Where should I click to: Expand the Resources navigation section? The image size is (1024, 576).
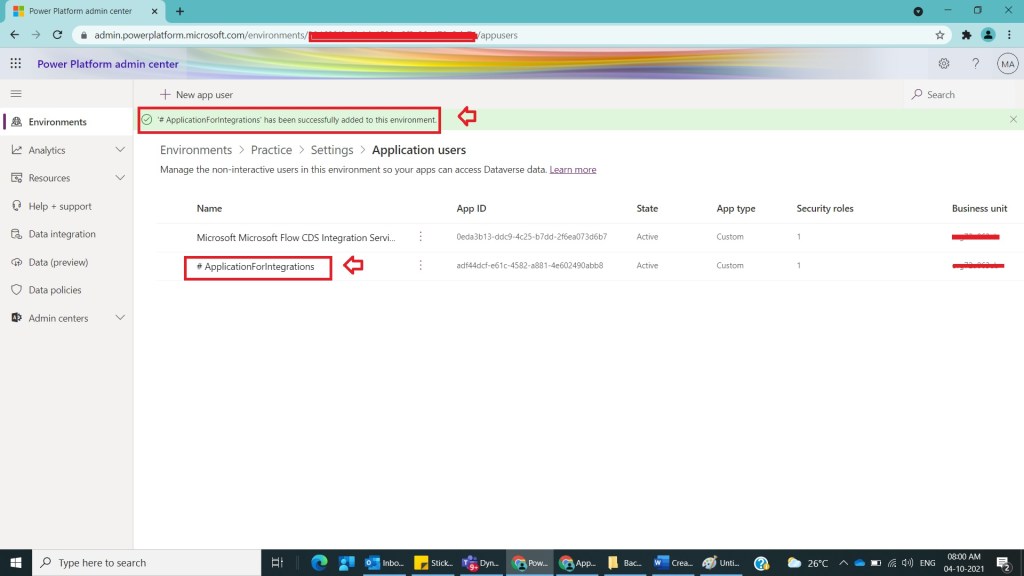[120, 178]
